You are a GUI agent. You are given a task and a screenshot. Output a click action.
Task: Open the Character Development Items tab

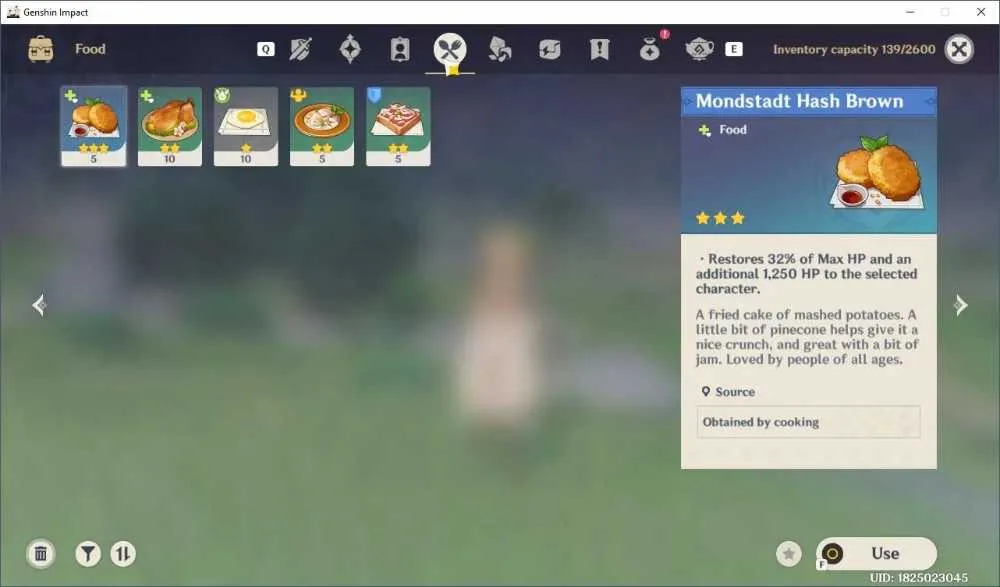400,49
